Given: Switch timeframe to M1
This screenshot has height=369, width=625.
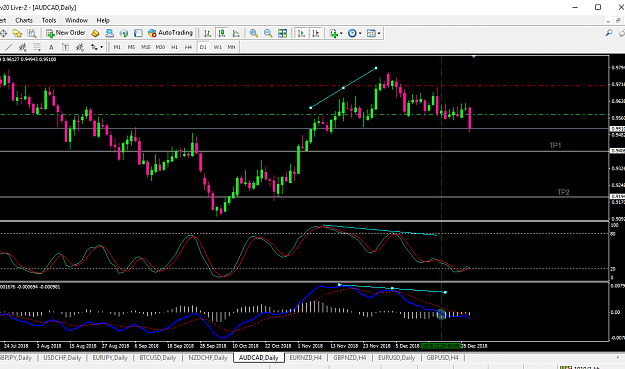Looking at the screenshot, I should pyautogui.click(x=117, y=47).
